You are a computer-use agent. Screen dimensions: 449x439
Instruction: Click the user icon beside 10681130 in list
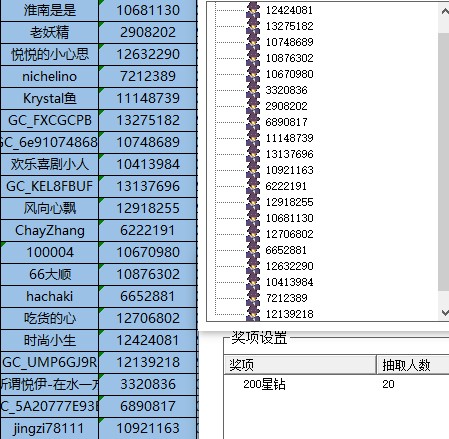pos(253,218)
